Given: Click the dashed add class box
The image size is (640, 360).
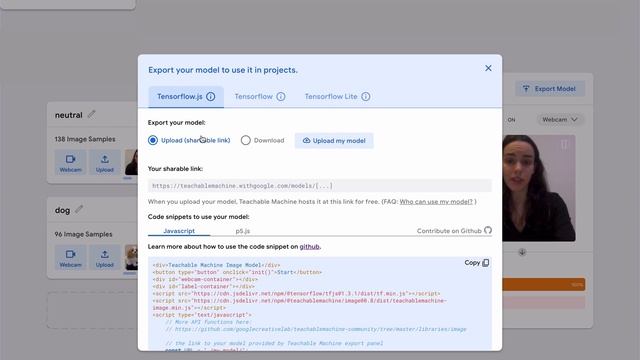Looking at the screenshot, I should pos(92,310).
